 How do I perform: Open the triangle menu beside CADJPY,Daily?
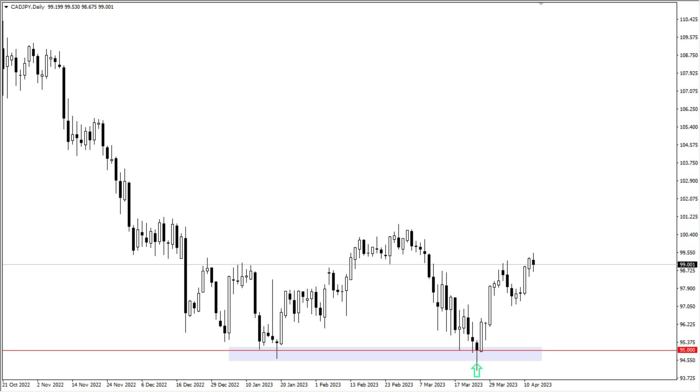6,7
